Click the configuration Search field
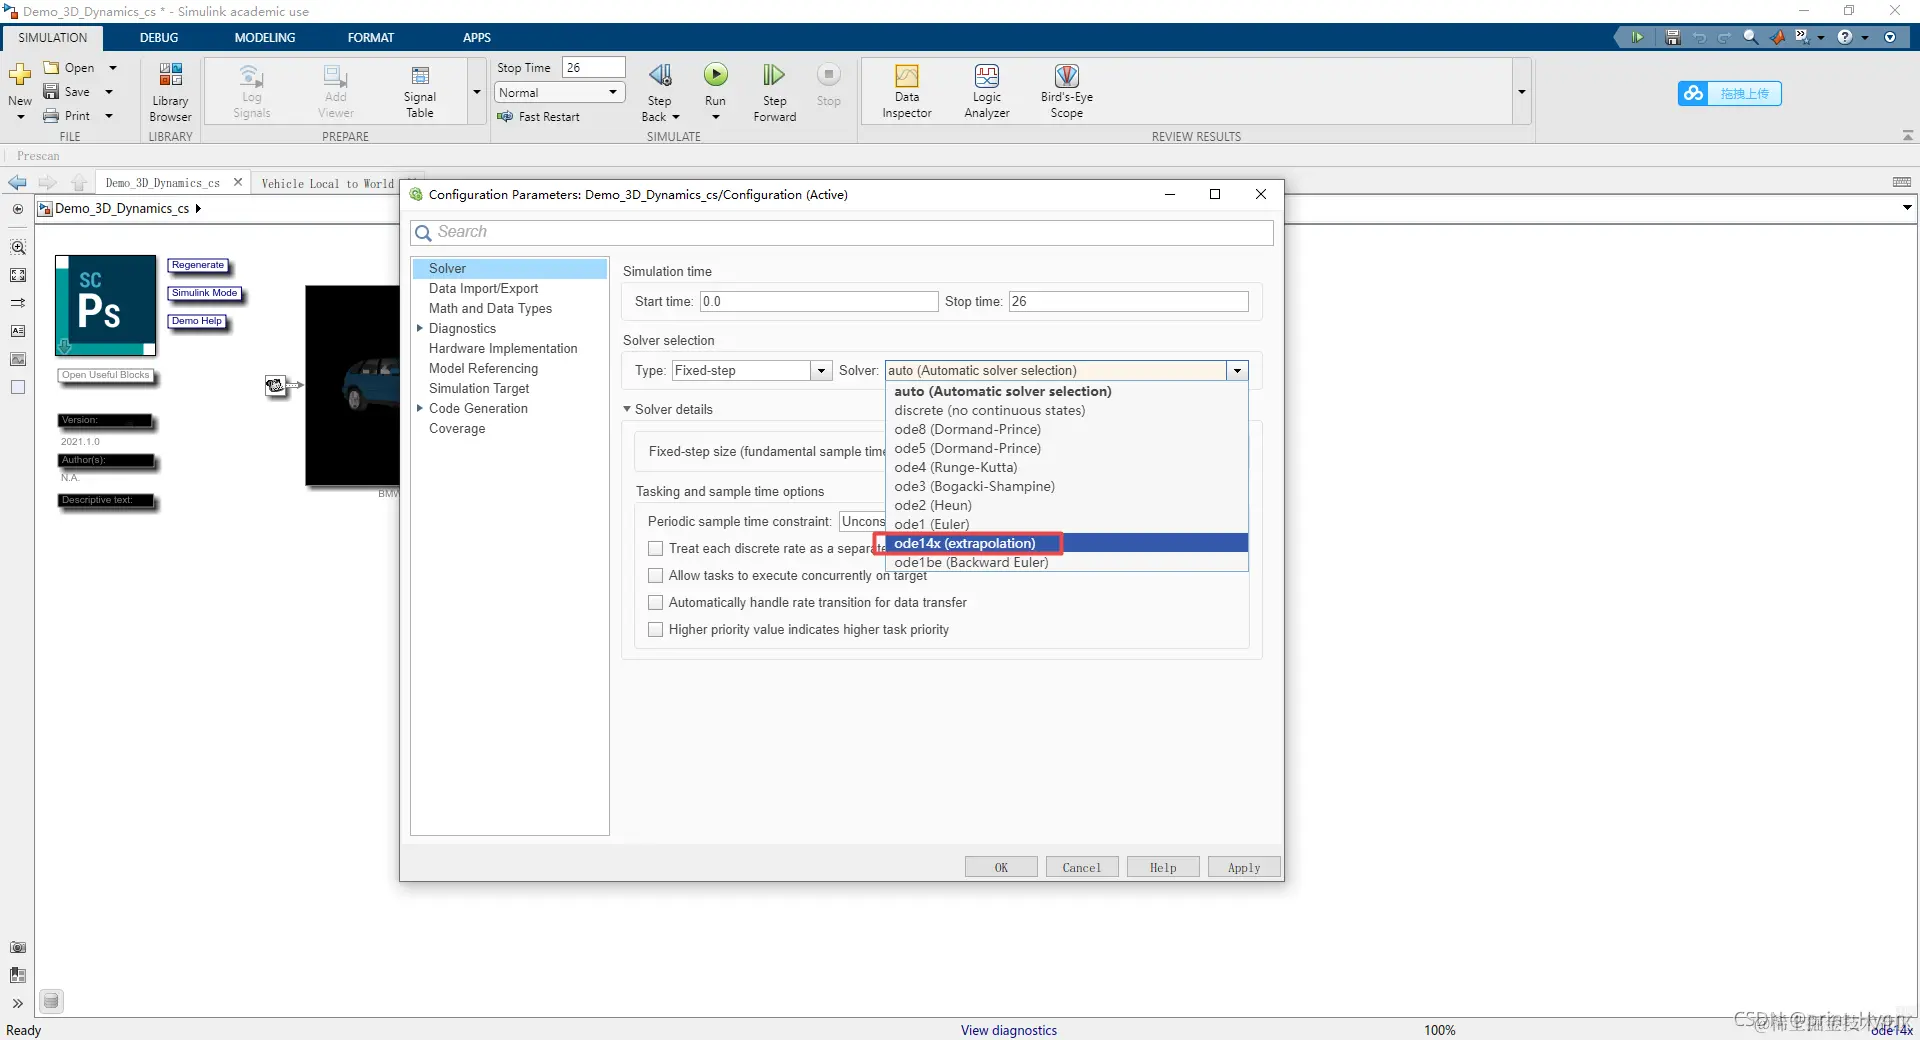The image size is (1920, 1040). coord(842,232)
